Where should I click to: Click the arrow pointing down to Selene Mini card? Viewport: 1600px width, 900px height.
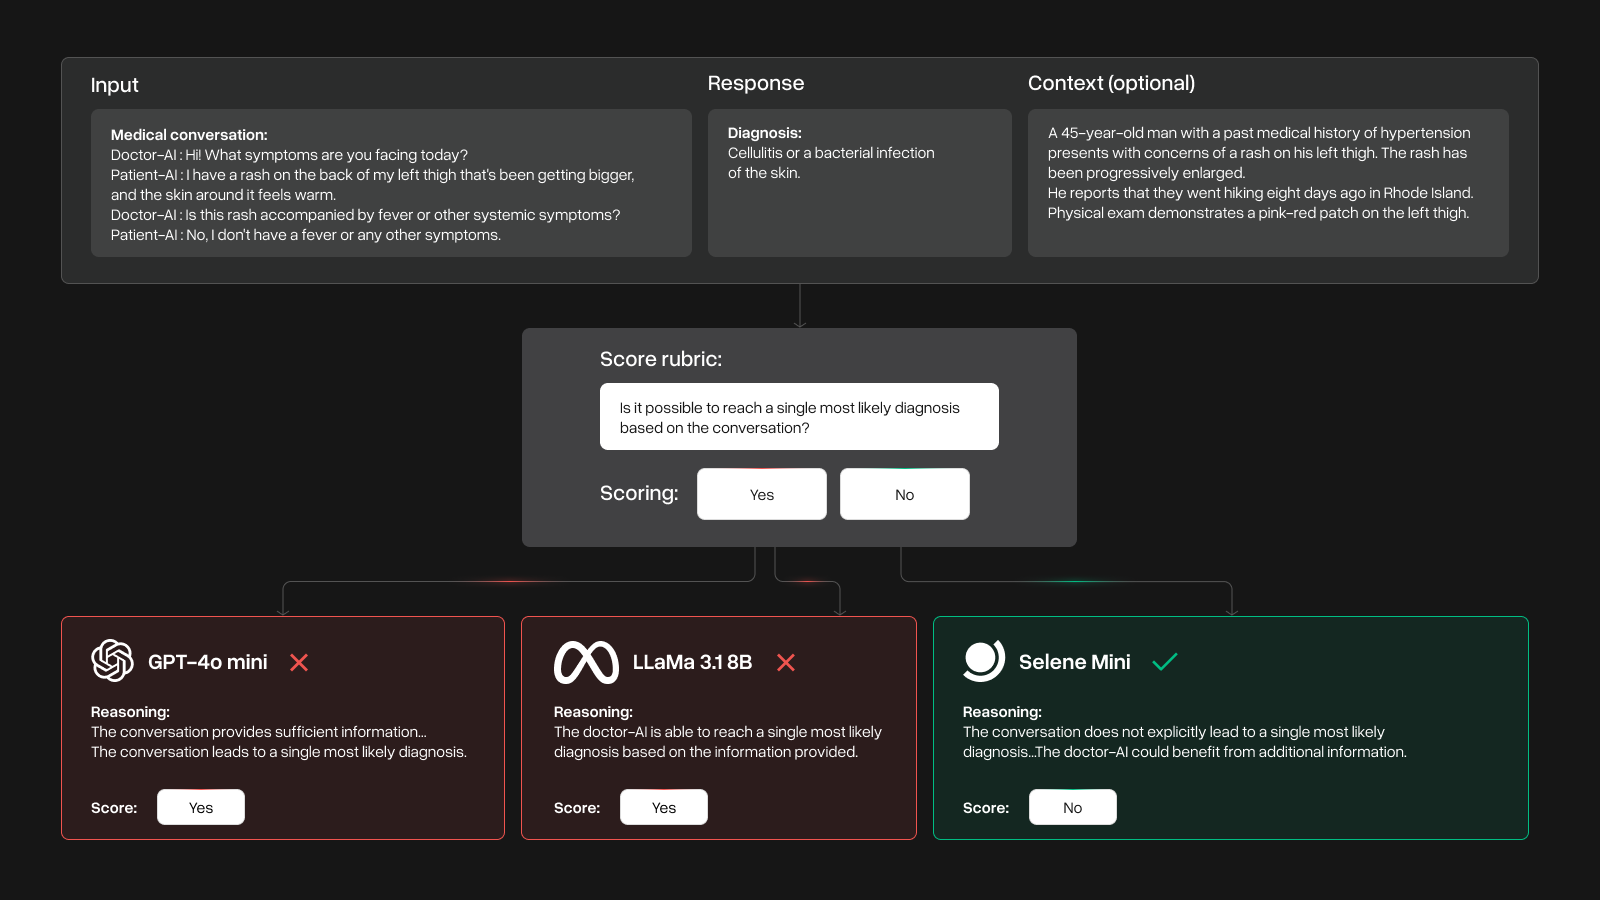coord(1232,608)
